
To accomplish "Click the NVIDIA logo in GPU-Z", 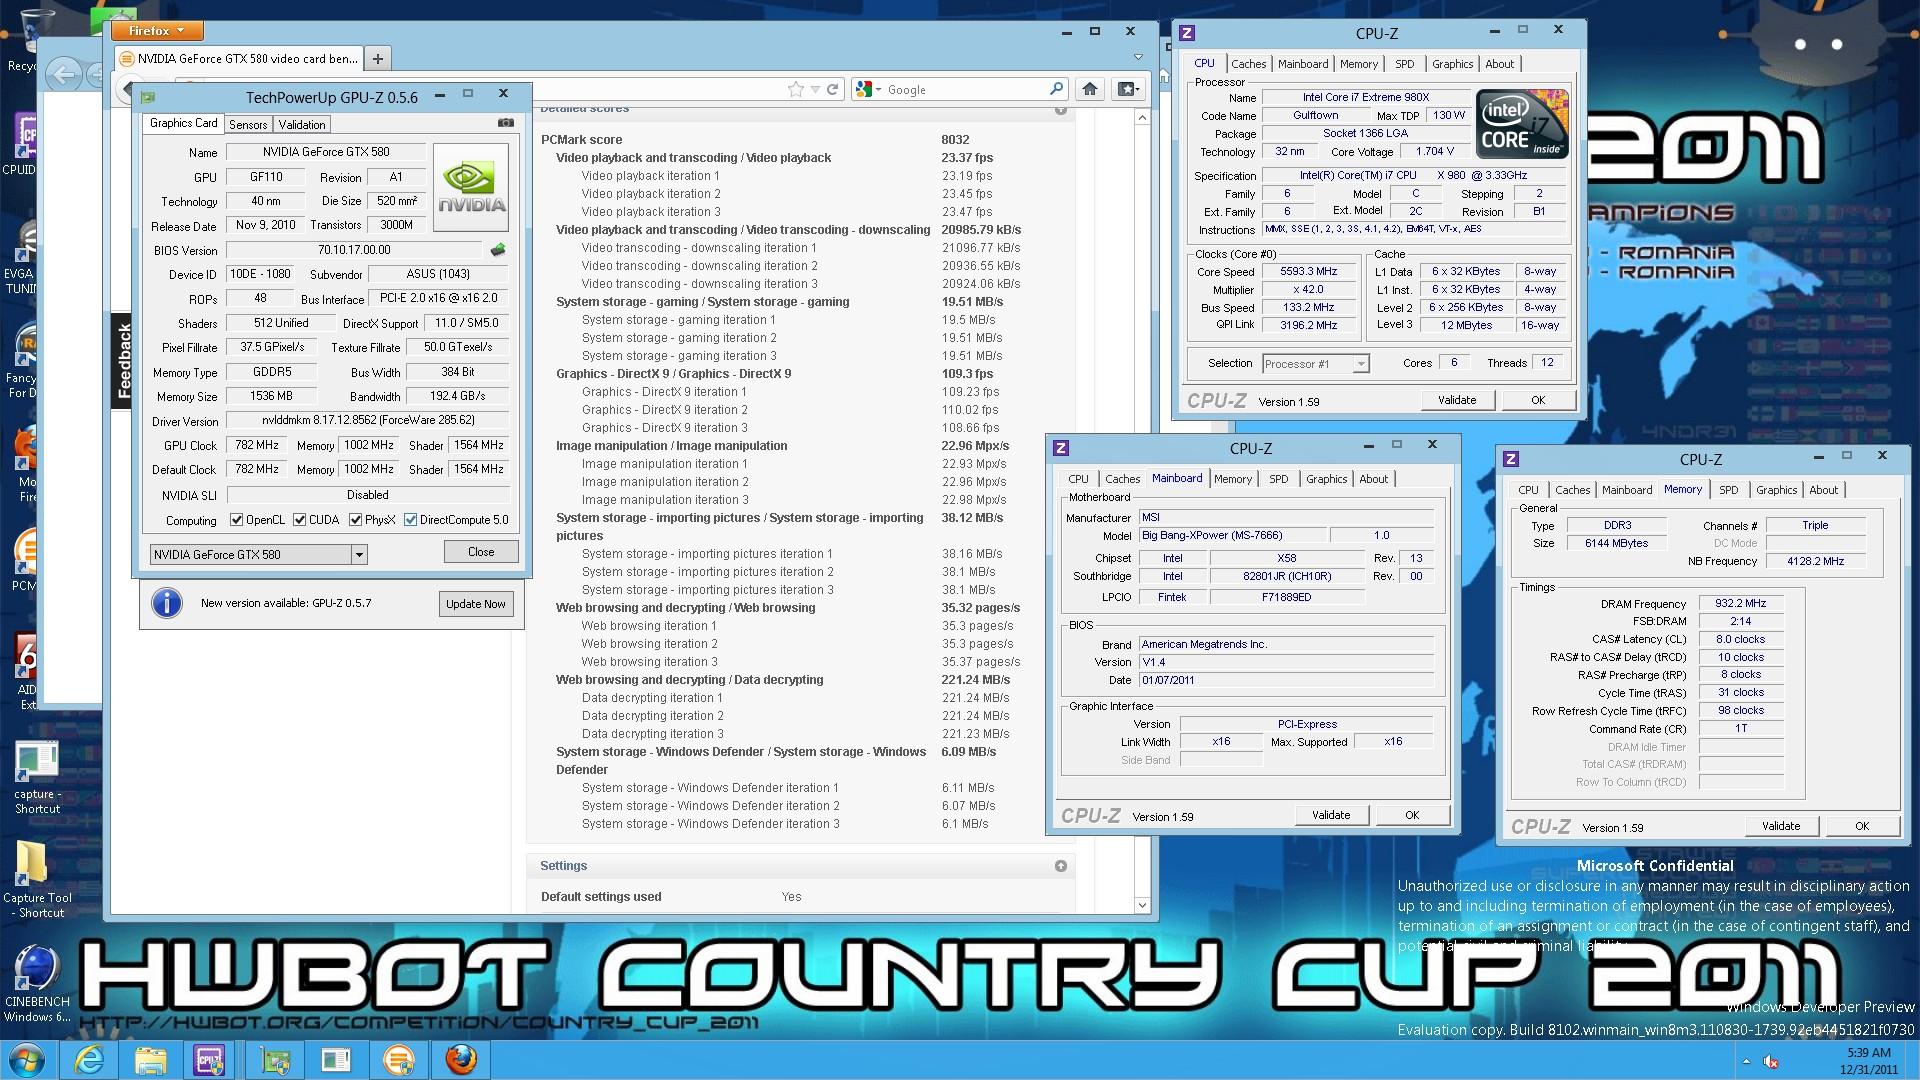I will pyautogui.click(x=471, y=188).
